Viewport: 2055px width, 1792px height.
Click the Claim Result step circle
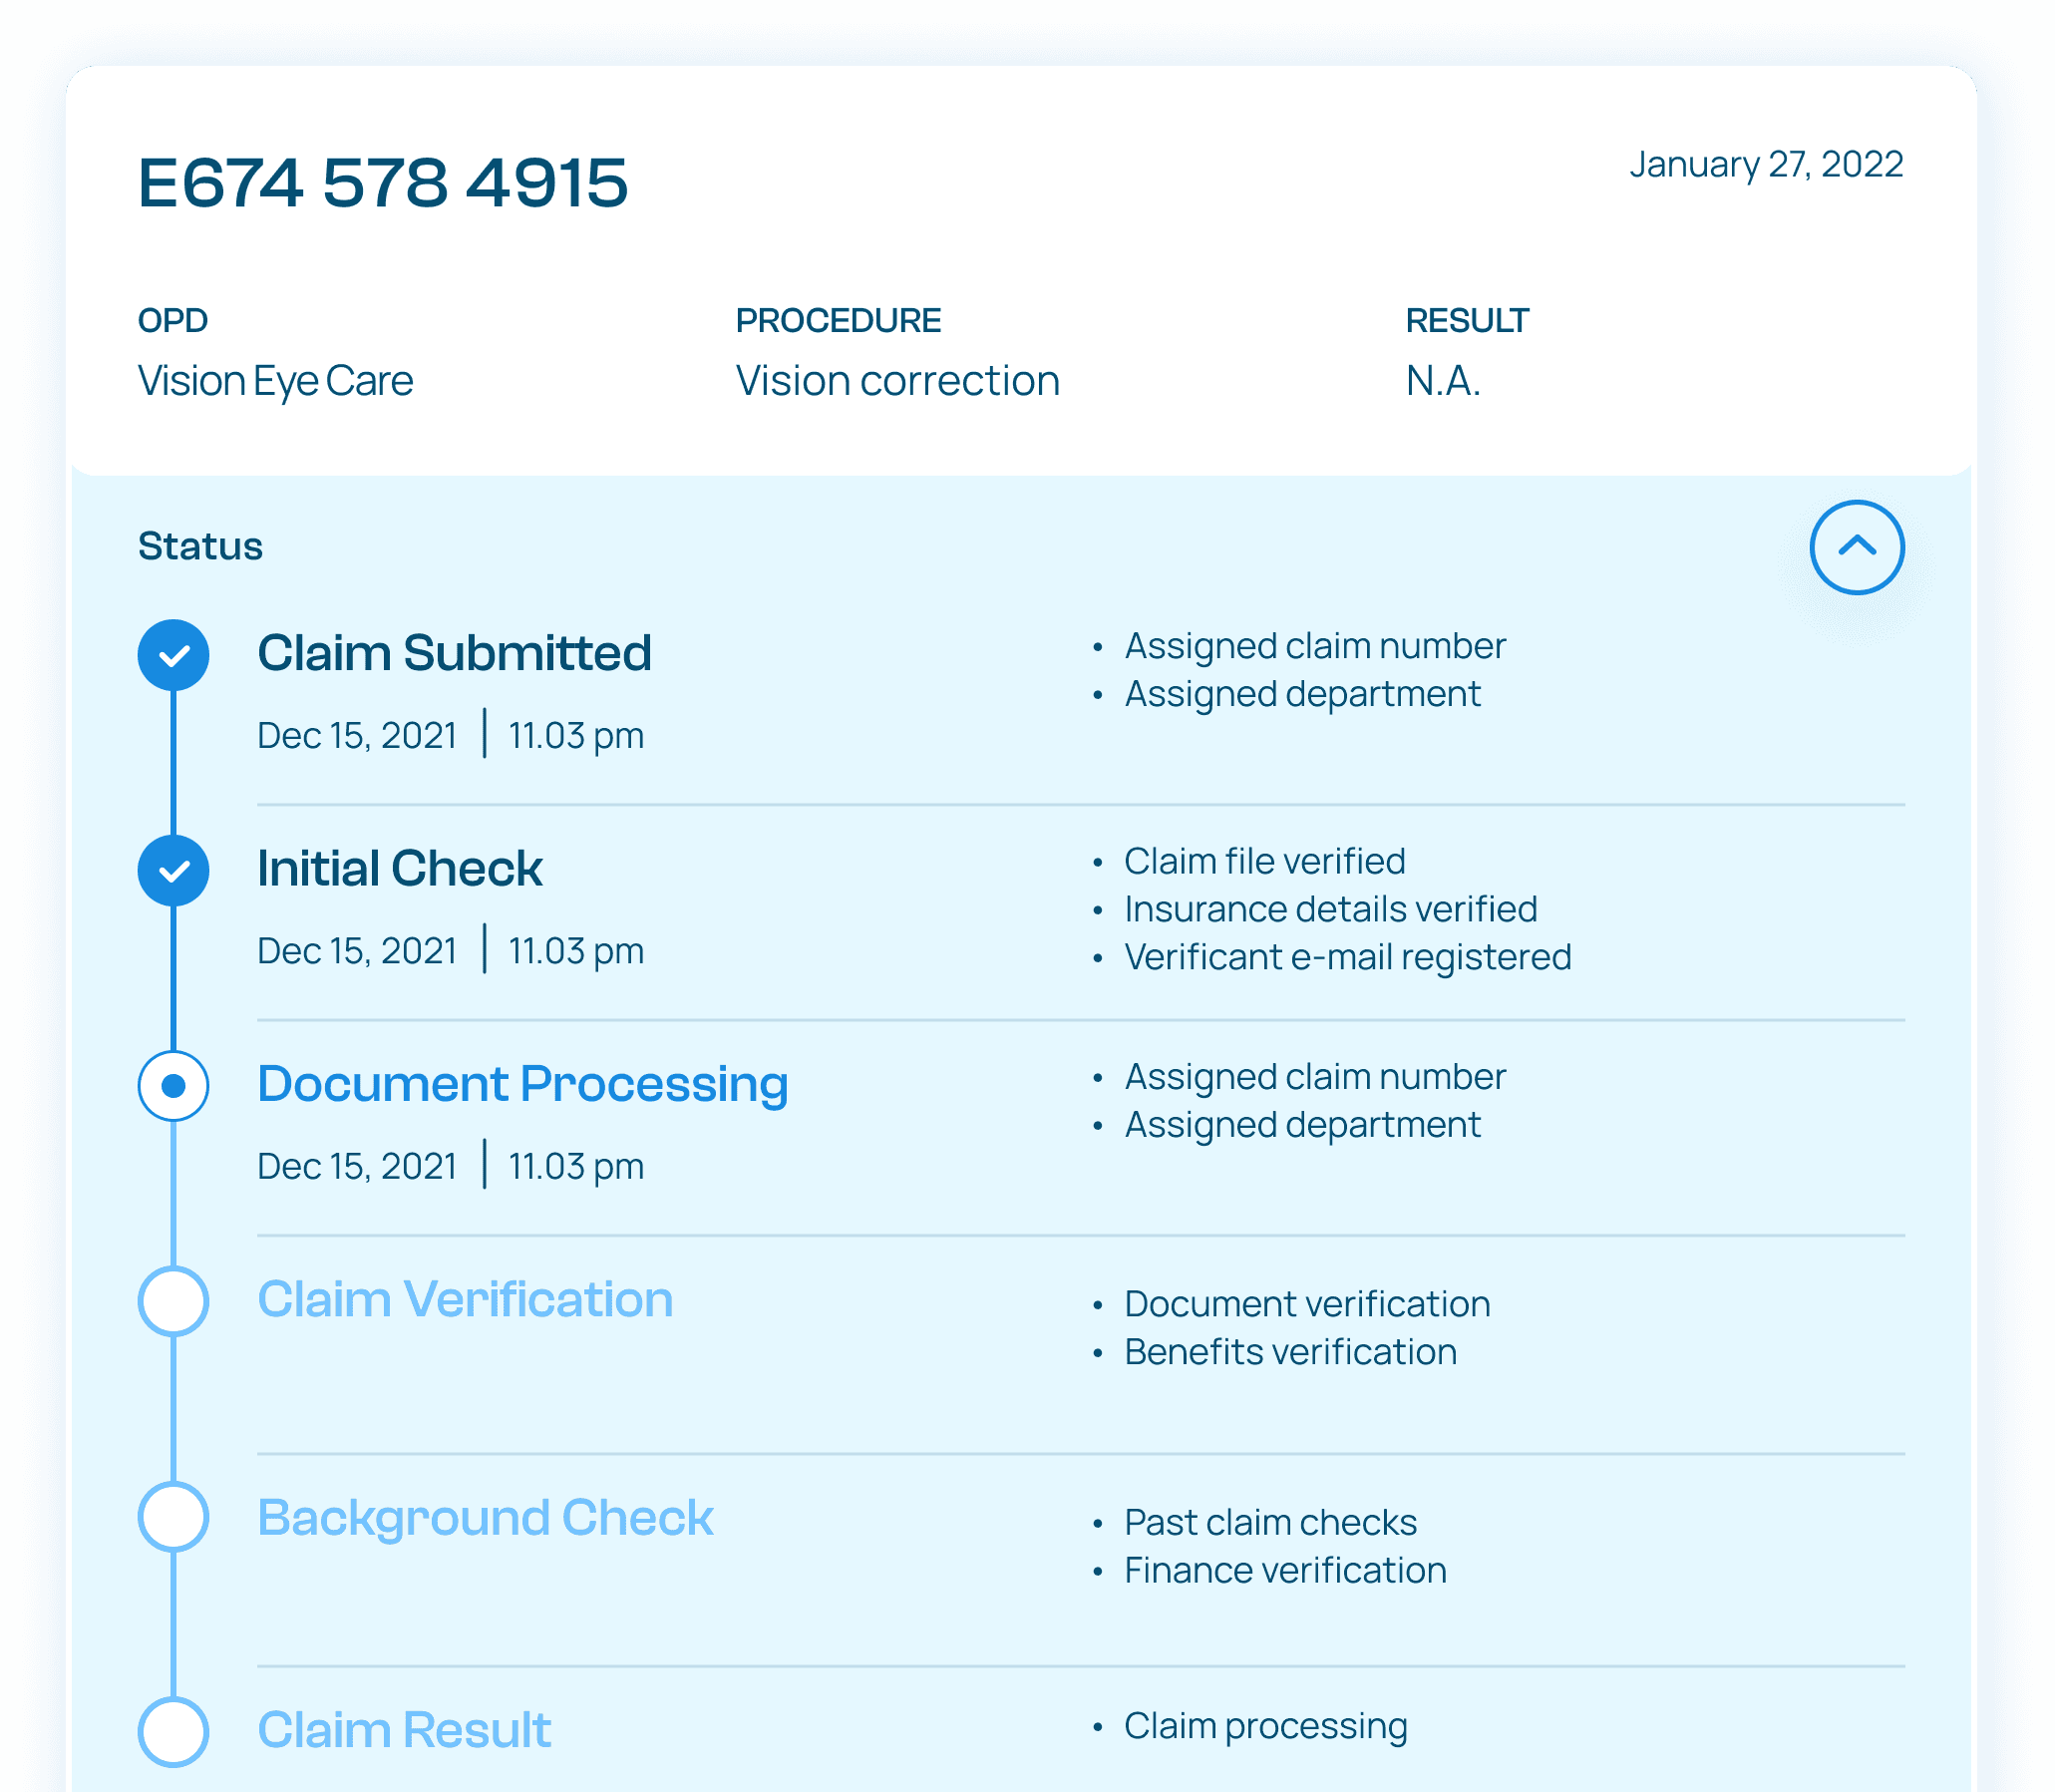click(x=174, y=1732)
